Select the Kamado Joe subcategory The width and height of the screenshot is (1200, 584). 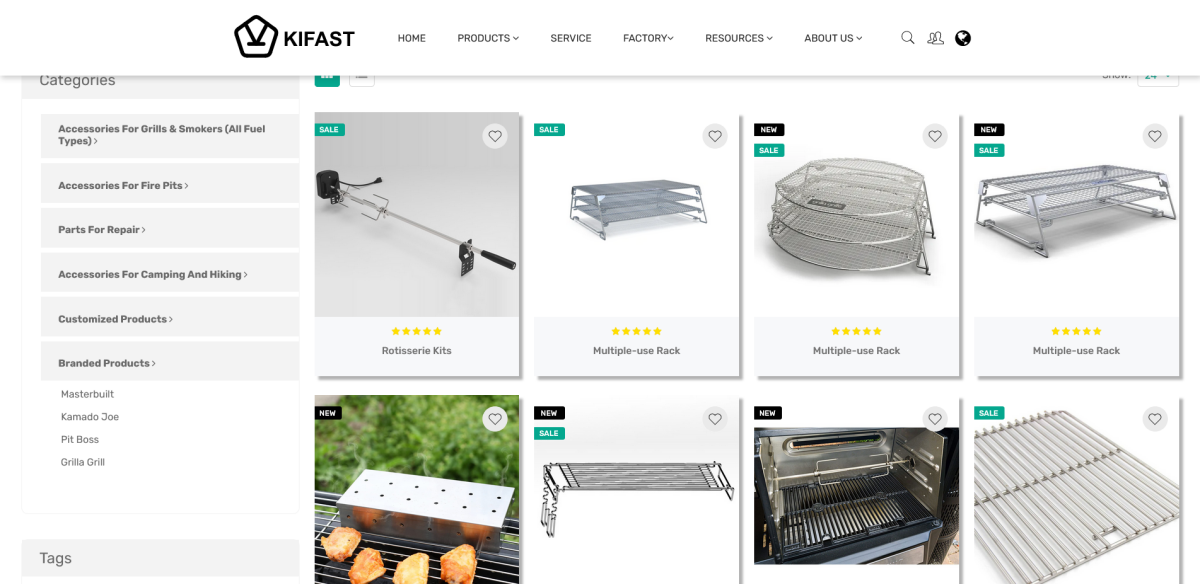(x=90, y=417)
